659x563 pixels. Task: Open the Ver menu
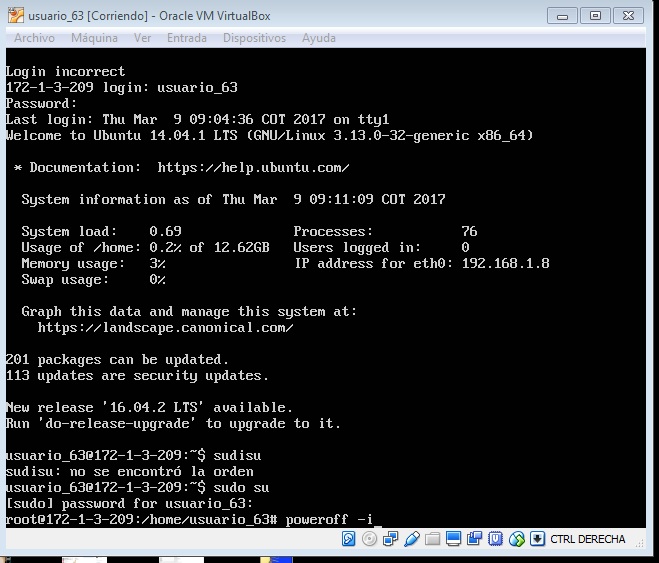coord(142,38)
